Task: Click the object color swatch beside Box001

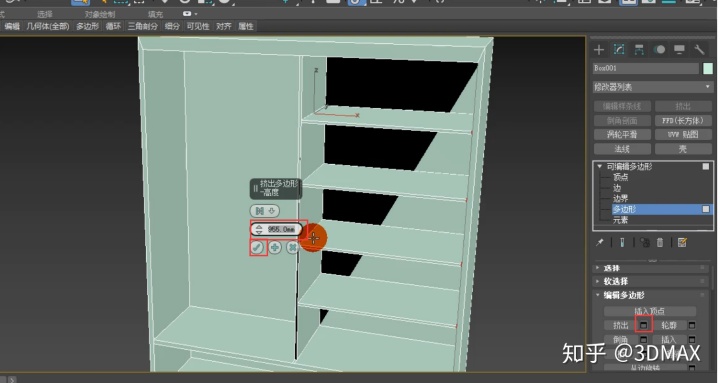Action: [708, 68]
